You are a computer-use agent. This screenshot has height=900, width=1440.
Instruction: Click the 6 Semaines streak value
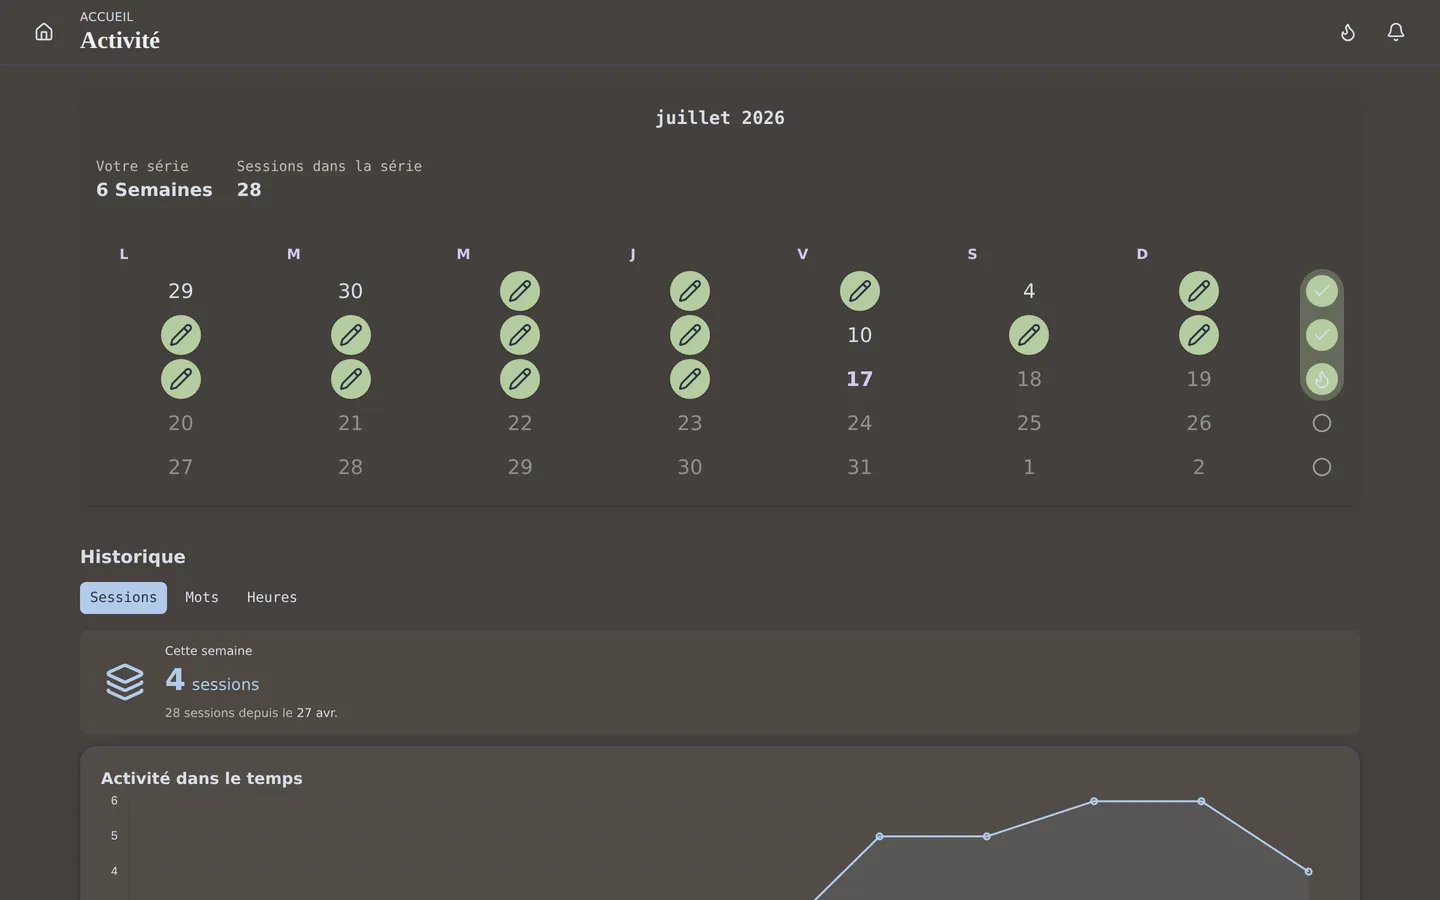(154, 190)
